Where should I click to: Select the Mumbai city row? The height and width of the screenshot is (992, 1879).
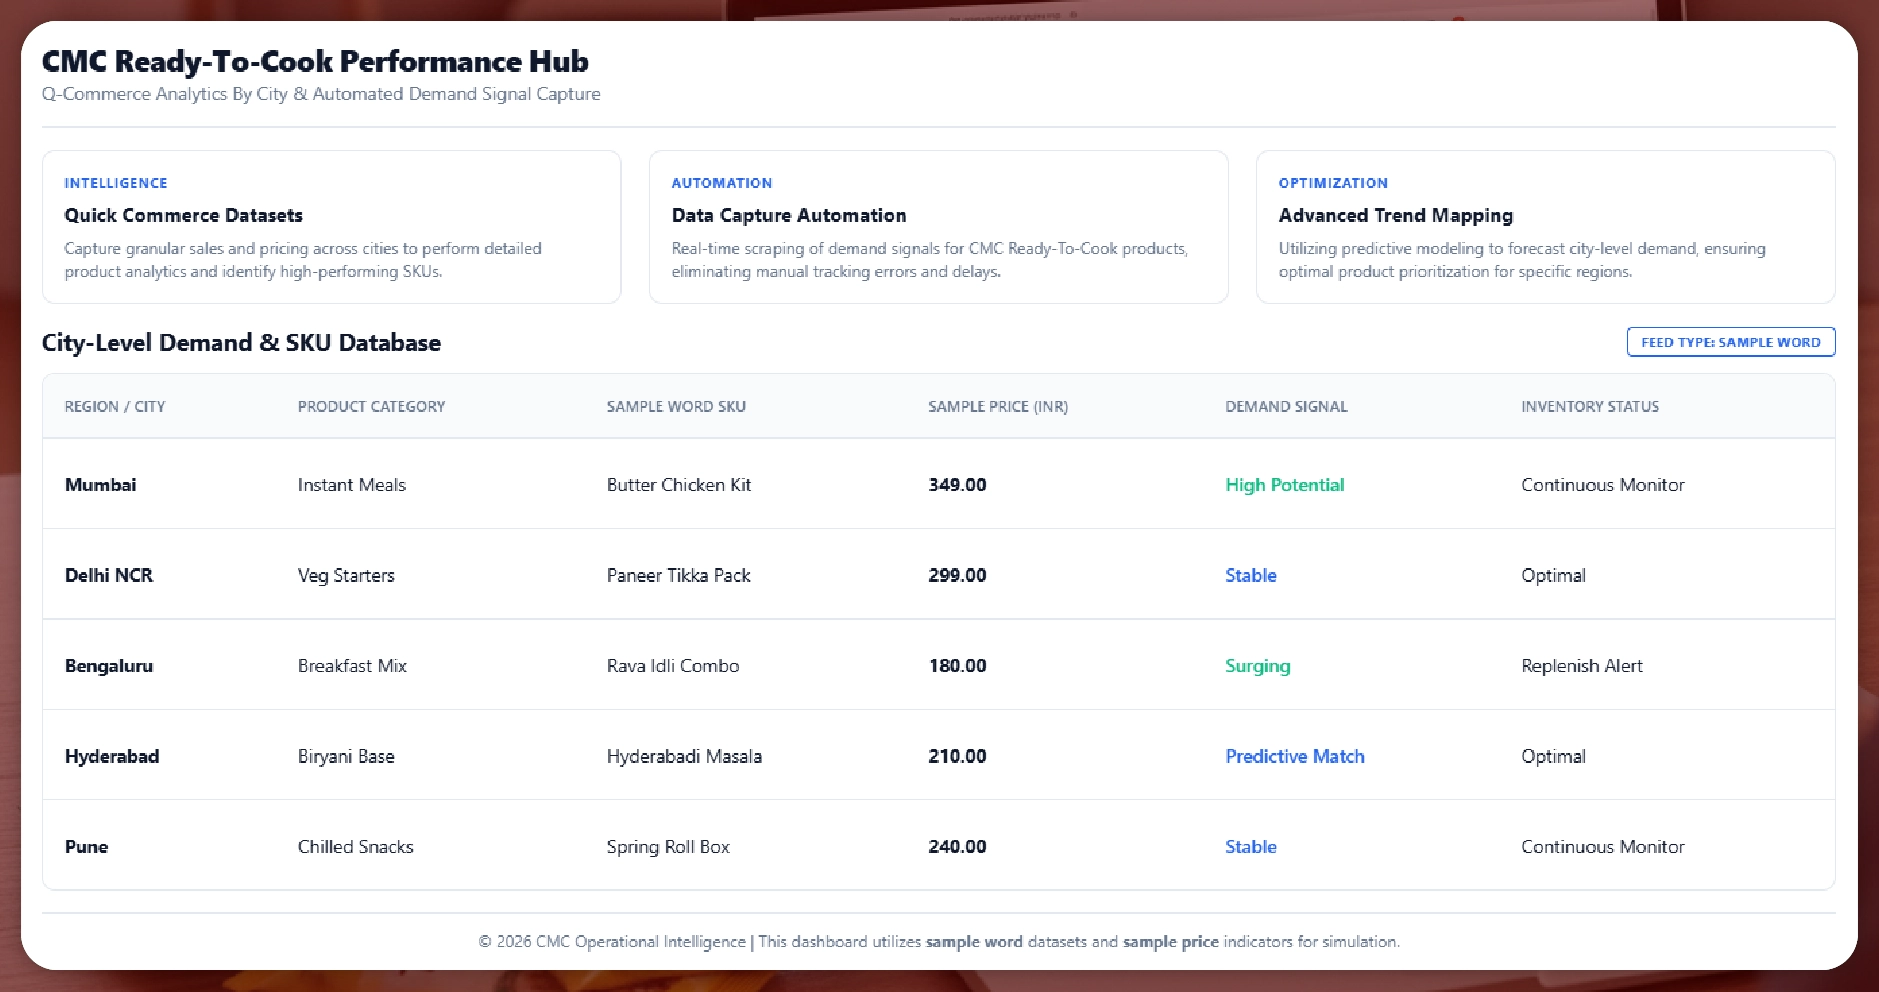point(101,485)
